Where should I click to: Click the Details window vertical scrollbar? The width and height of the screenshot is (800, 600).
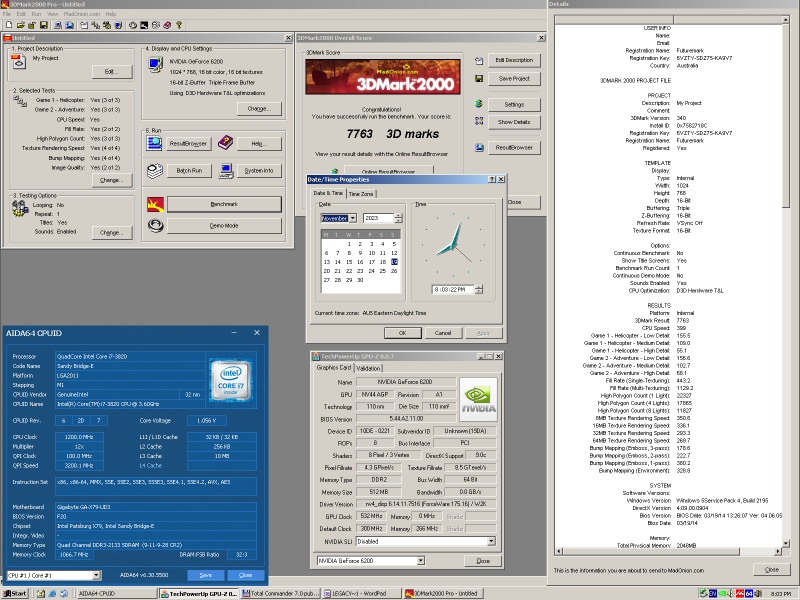point(786,281)
